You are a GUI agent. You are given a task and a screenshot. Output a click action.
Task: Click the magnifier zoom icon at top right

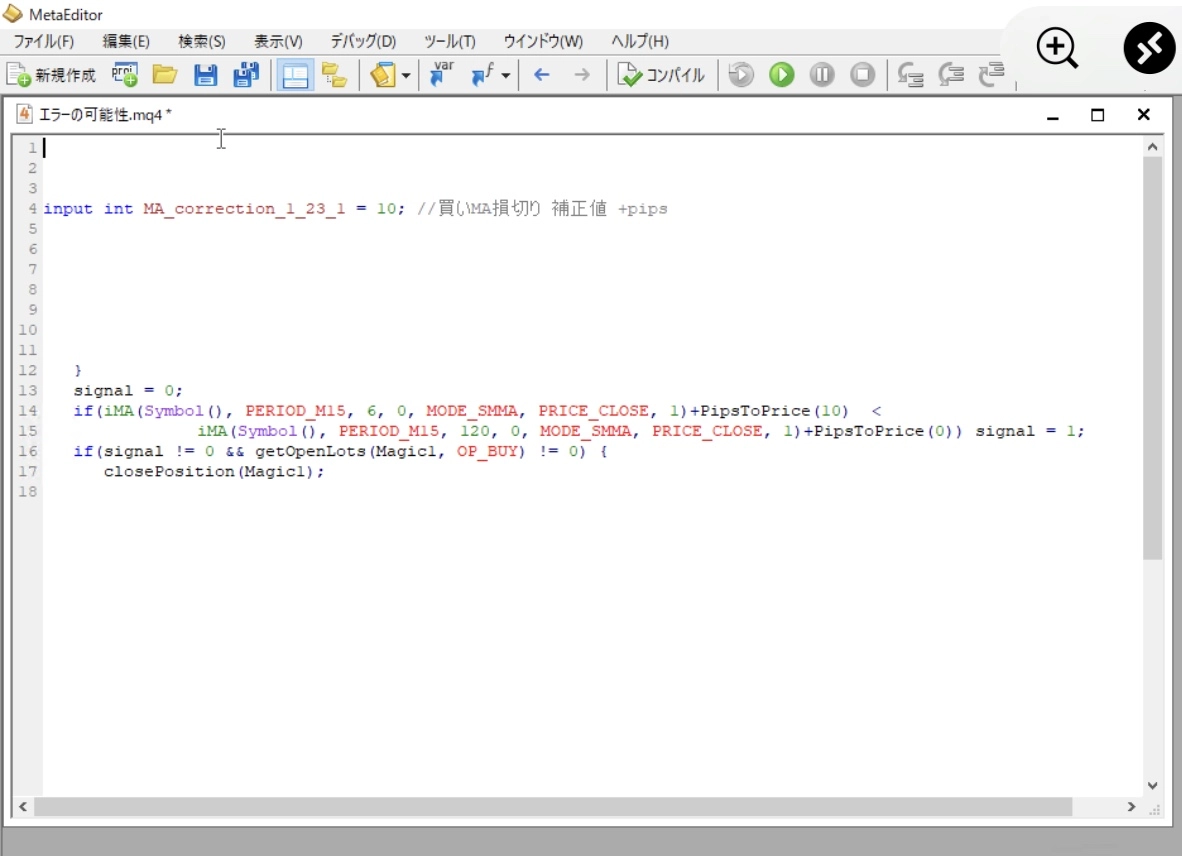coord(1057,48)
